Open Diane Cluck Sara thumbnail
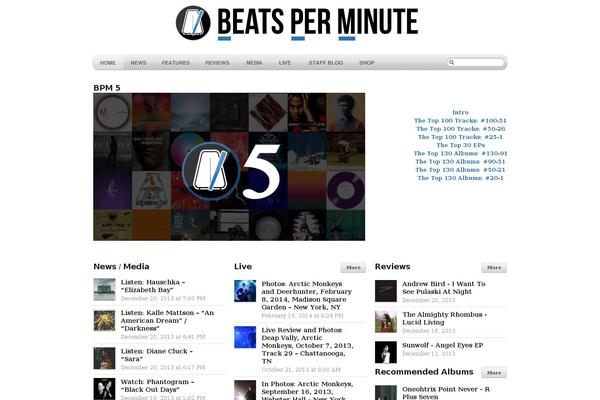The image size is (600, 400). [104, 358]
